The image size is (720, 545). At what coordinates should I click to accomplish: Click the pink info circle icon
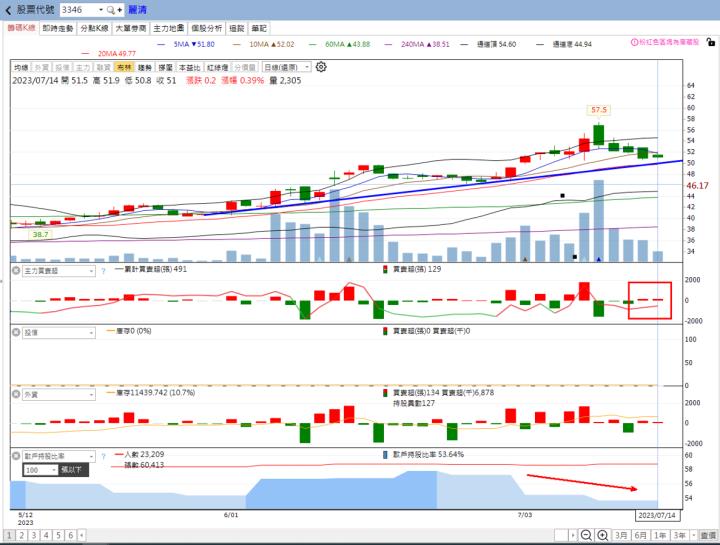(634, 42)
